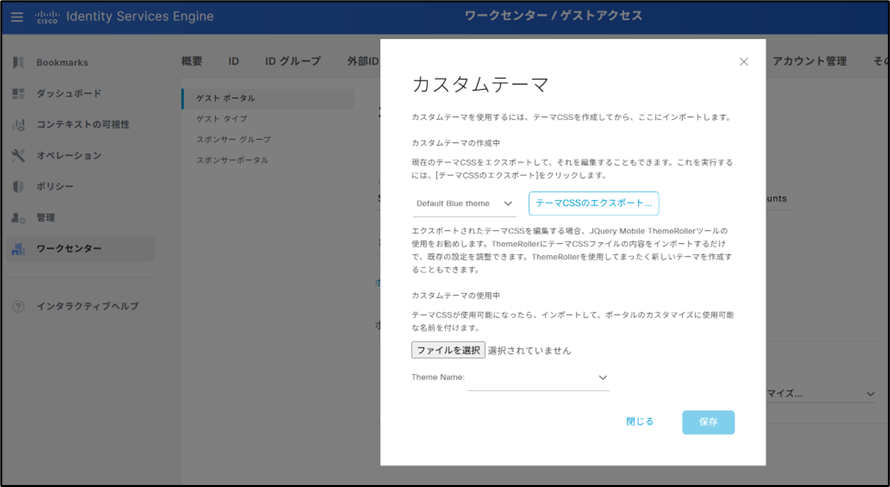Image resolution: width=890 pixels, height=487 pixels.
Task: Select ゲスト タイプ in the side list
Action: coord(221,119)
